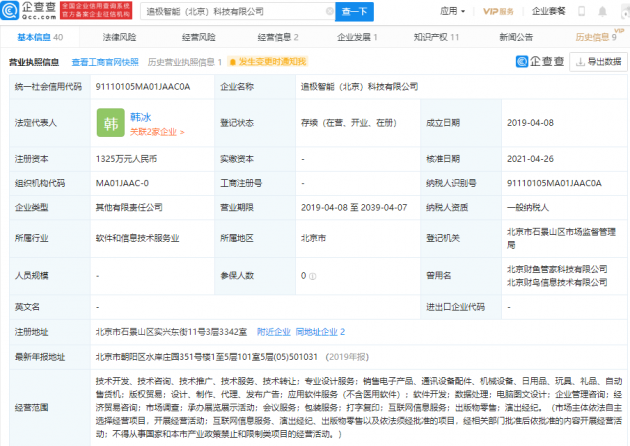The width and height of the screenshot is (630, 446).
Task: Select 北京市石景山区市场监督管理局 registrar value
Action: click(x=561, y=238)
